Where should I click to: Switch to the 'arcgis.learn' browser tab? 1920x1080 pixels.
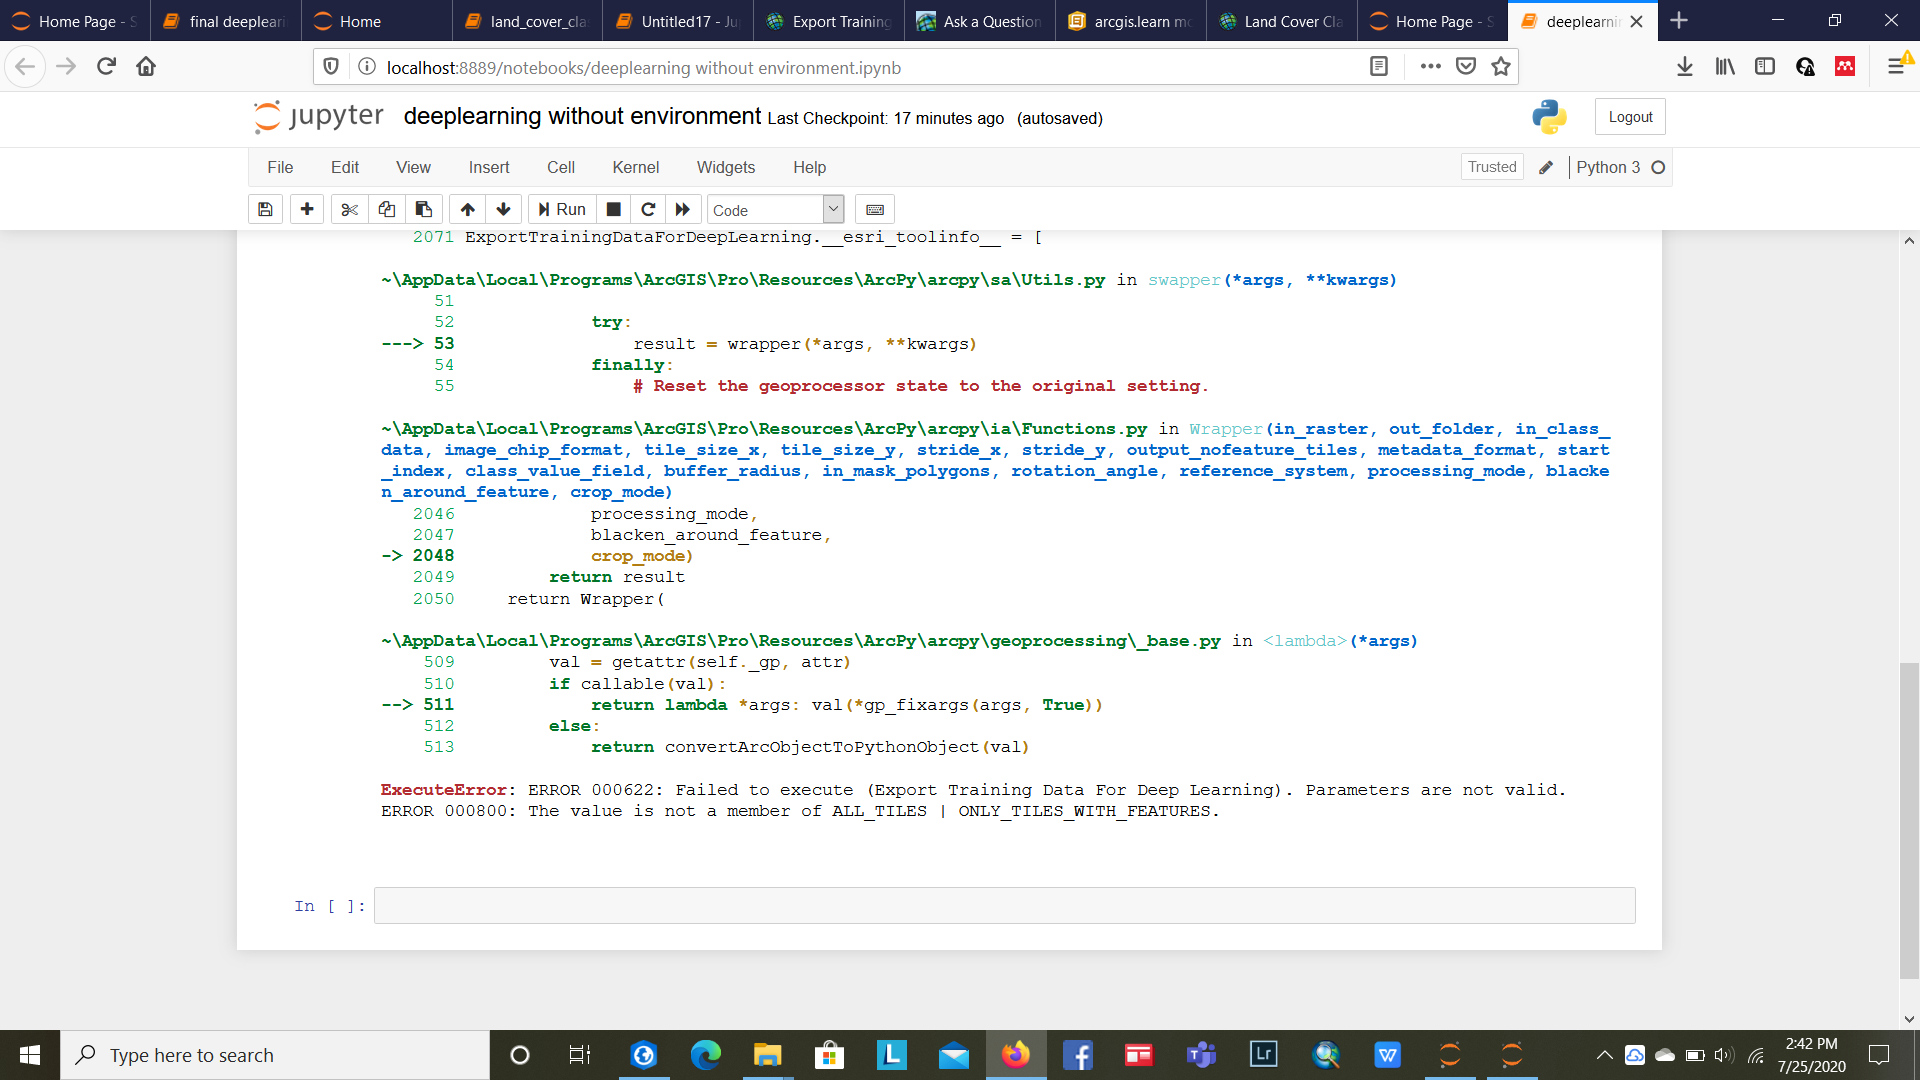tap(1131, 21)
